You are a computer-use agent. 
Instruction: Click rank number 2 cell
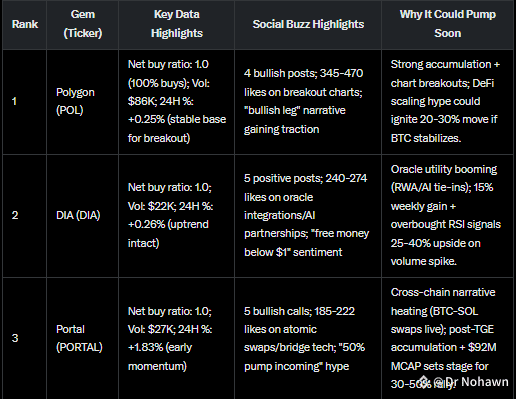click(x=25, y=216)
